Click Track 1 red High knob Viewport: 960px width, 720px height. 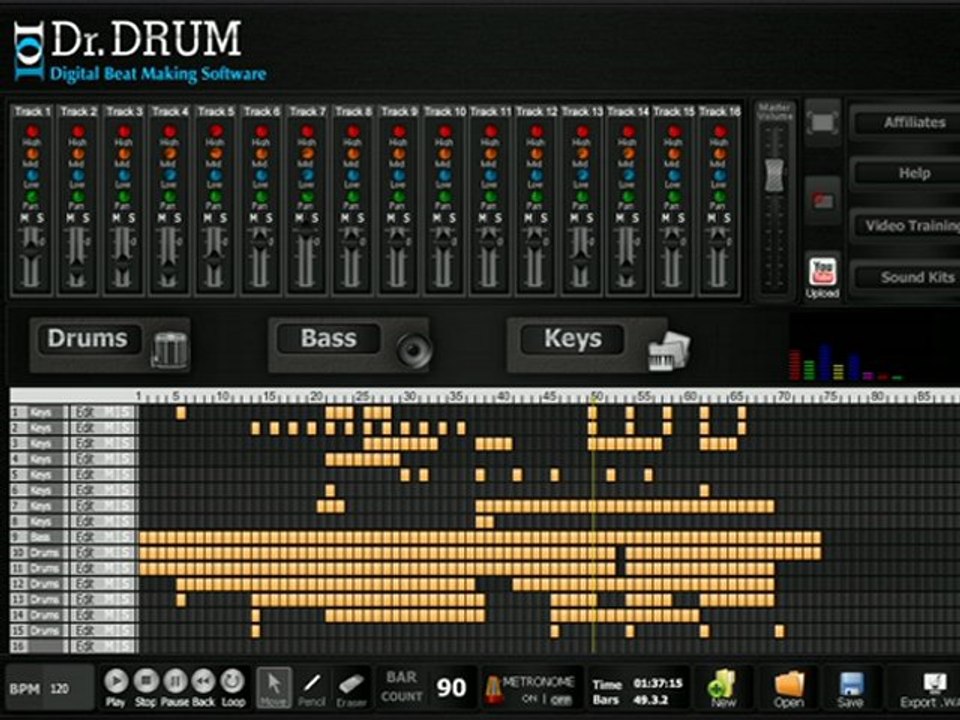click(x=32, y=132)
